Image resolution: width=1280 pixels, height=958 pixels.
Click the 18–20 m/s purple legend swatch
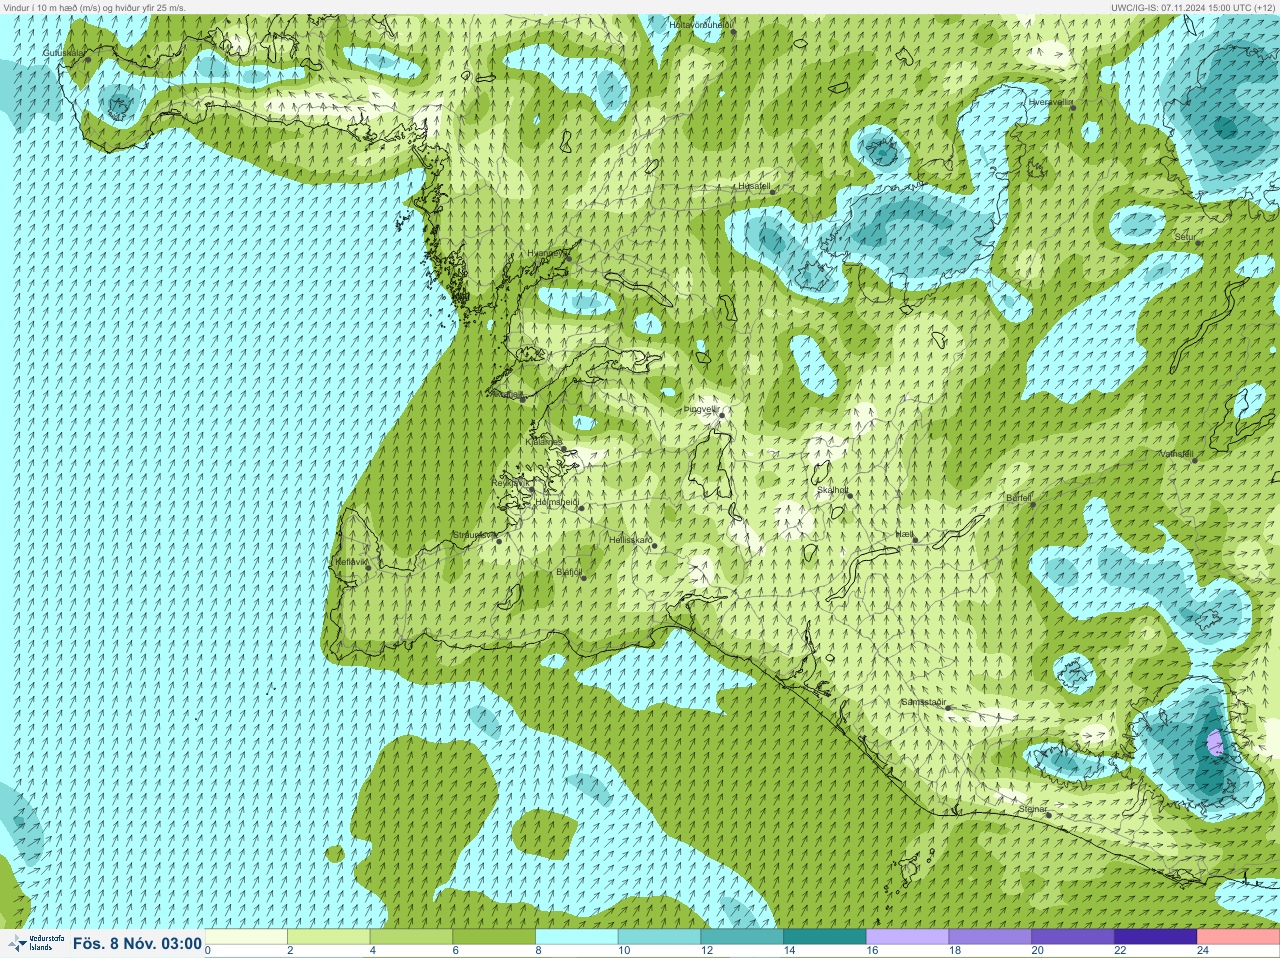click(x=990, y=937)
